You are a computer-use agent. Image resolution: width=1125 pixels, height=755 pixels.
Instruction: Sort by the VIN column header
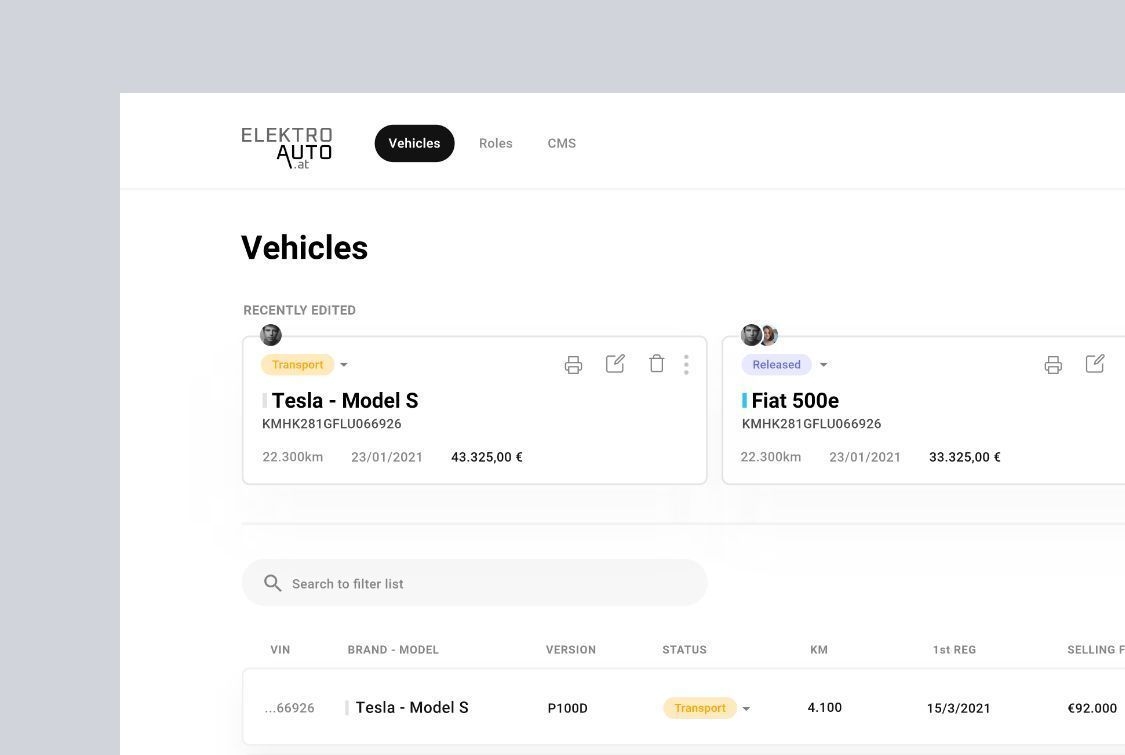click(x=281, y=650)
